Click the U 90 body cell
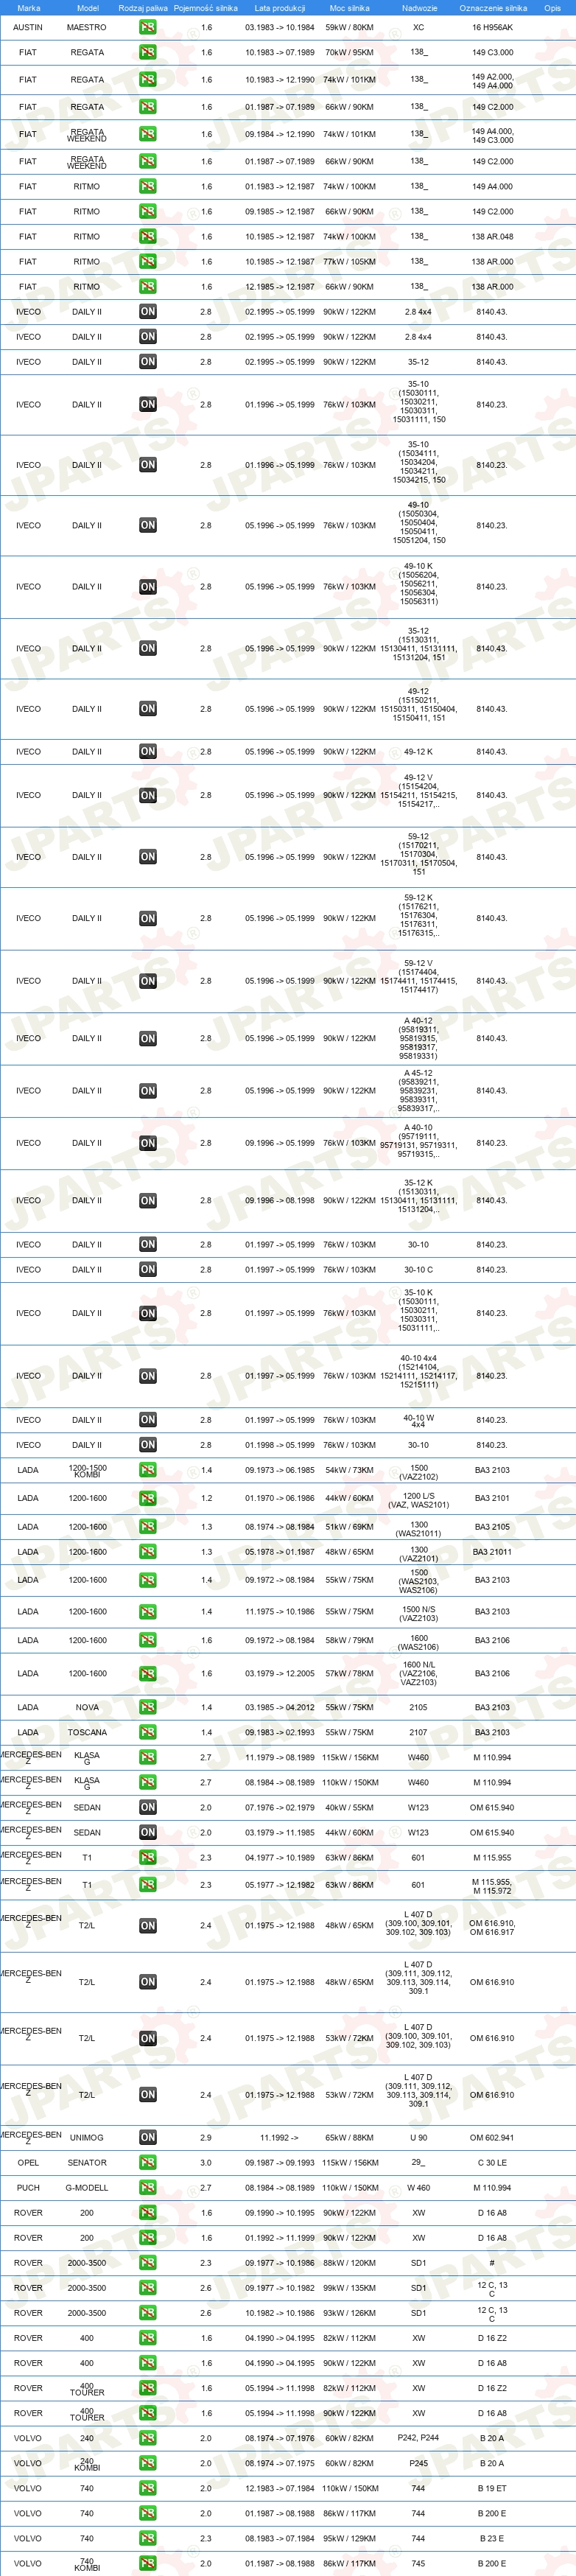This screenshot has height=2576, width=576. (419, 2138)
